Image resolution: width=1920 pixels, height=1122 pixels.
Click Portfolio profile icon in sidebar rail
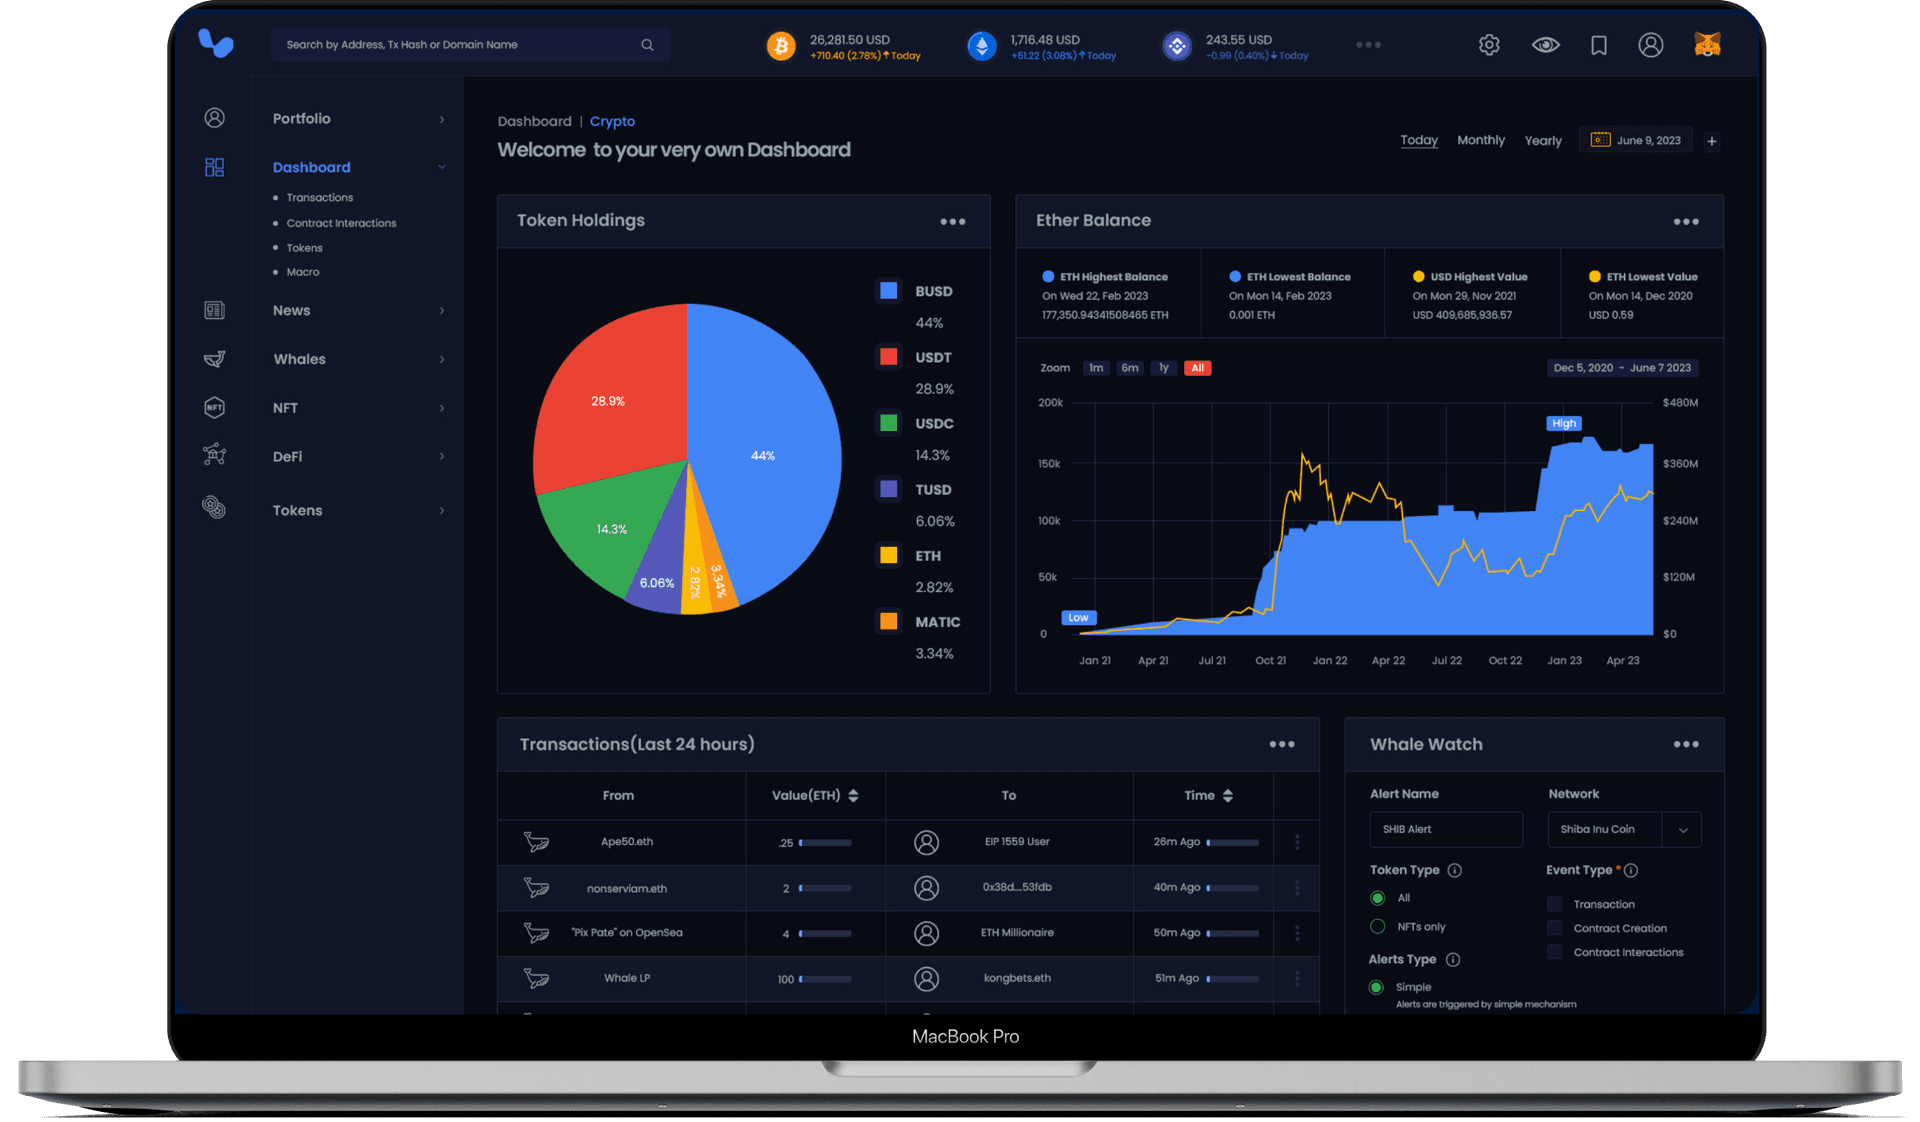click(214, 118)
